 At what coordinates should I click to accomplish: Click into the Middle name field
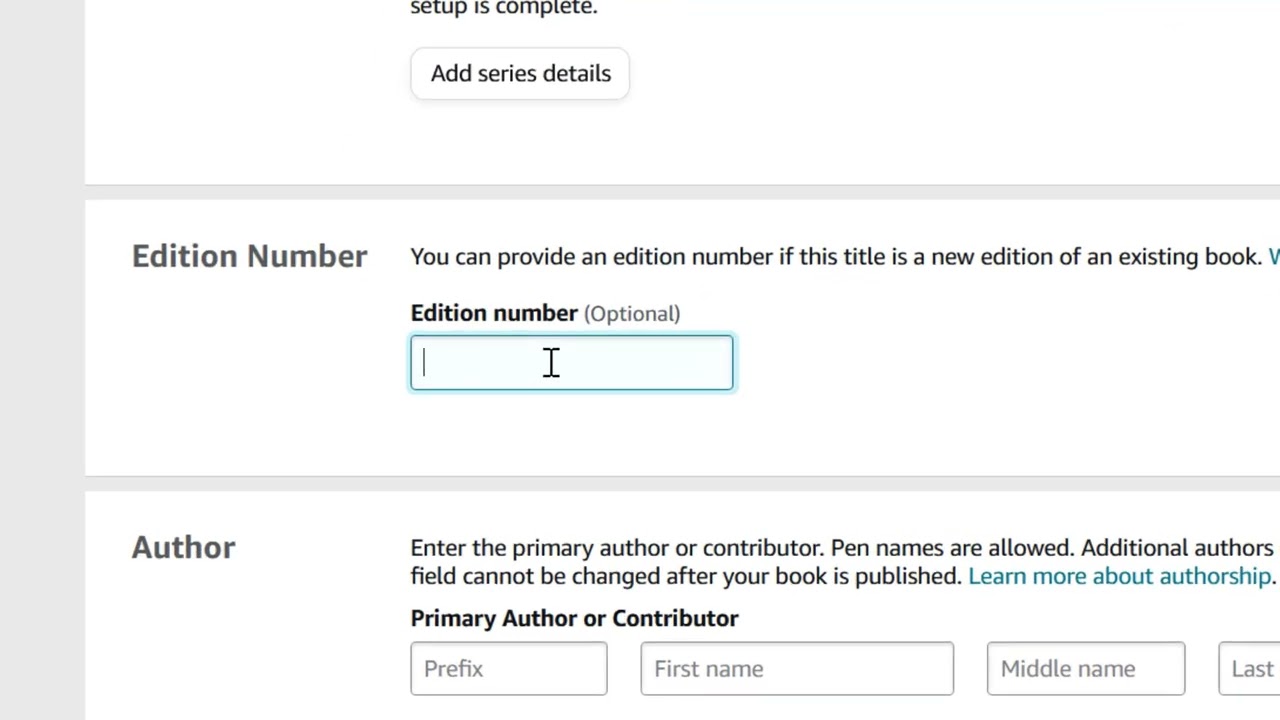(1085, 669)
